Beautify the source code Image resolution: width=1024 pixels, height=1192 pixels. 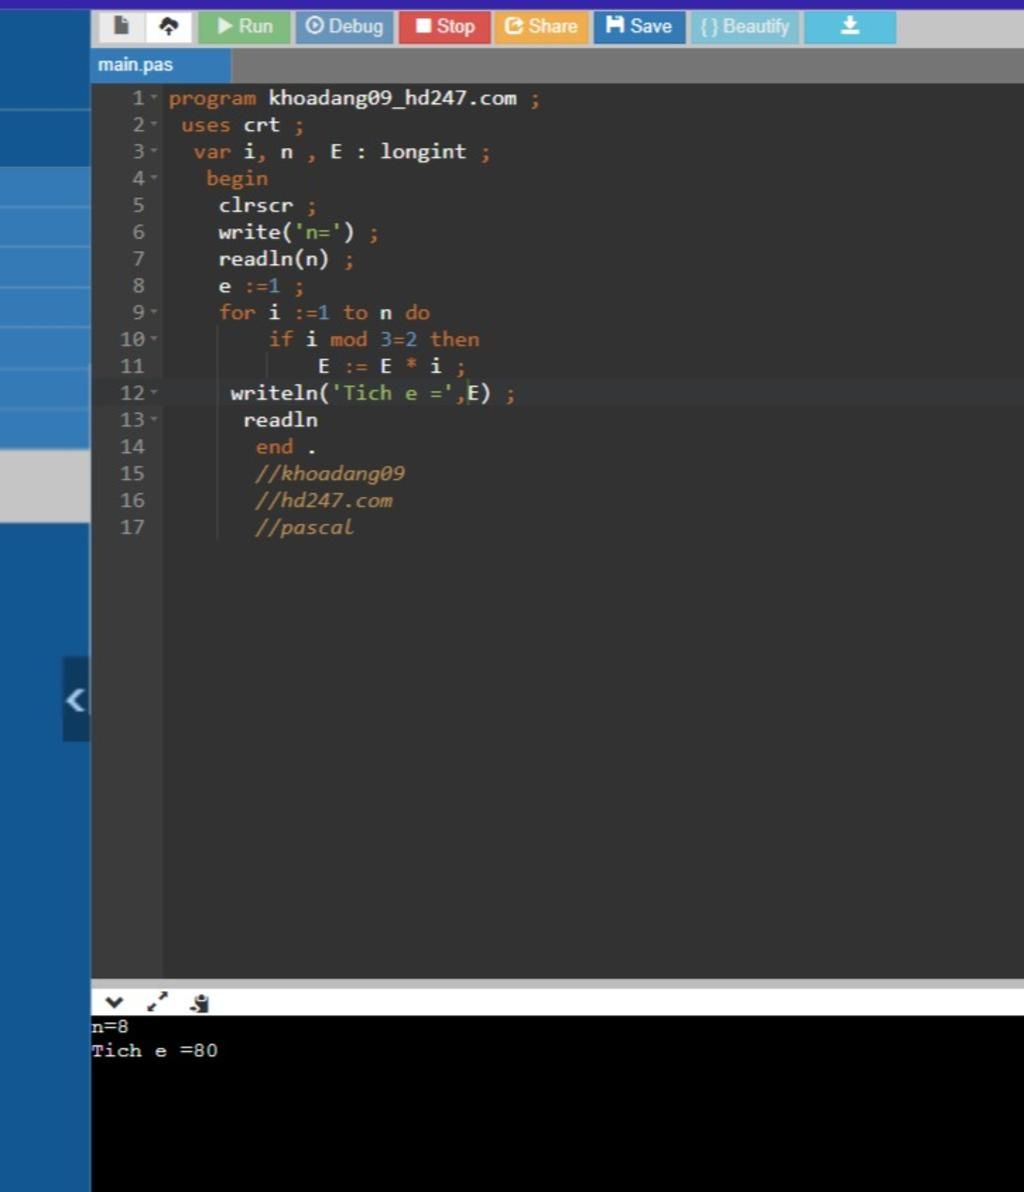(744, 27)
